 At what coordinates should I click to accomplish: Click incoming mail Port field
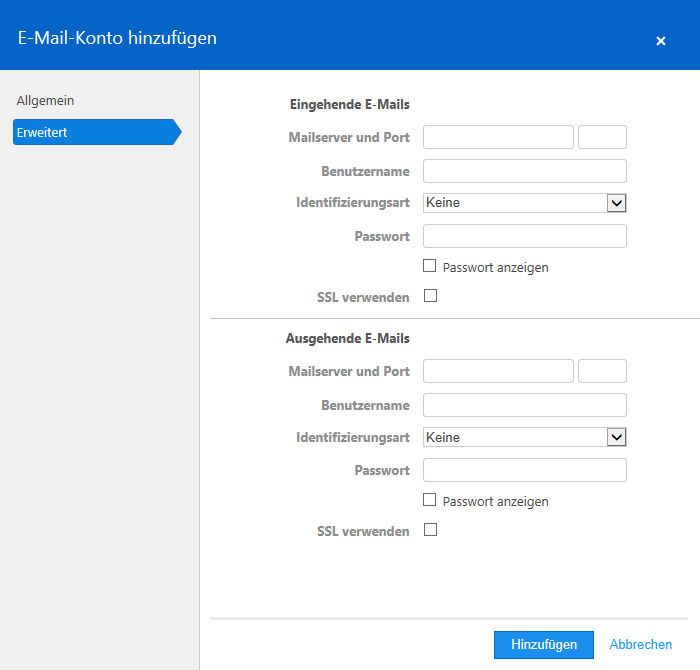[x=602, y=137]
